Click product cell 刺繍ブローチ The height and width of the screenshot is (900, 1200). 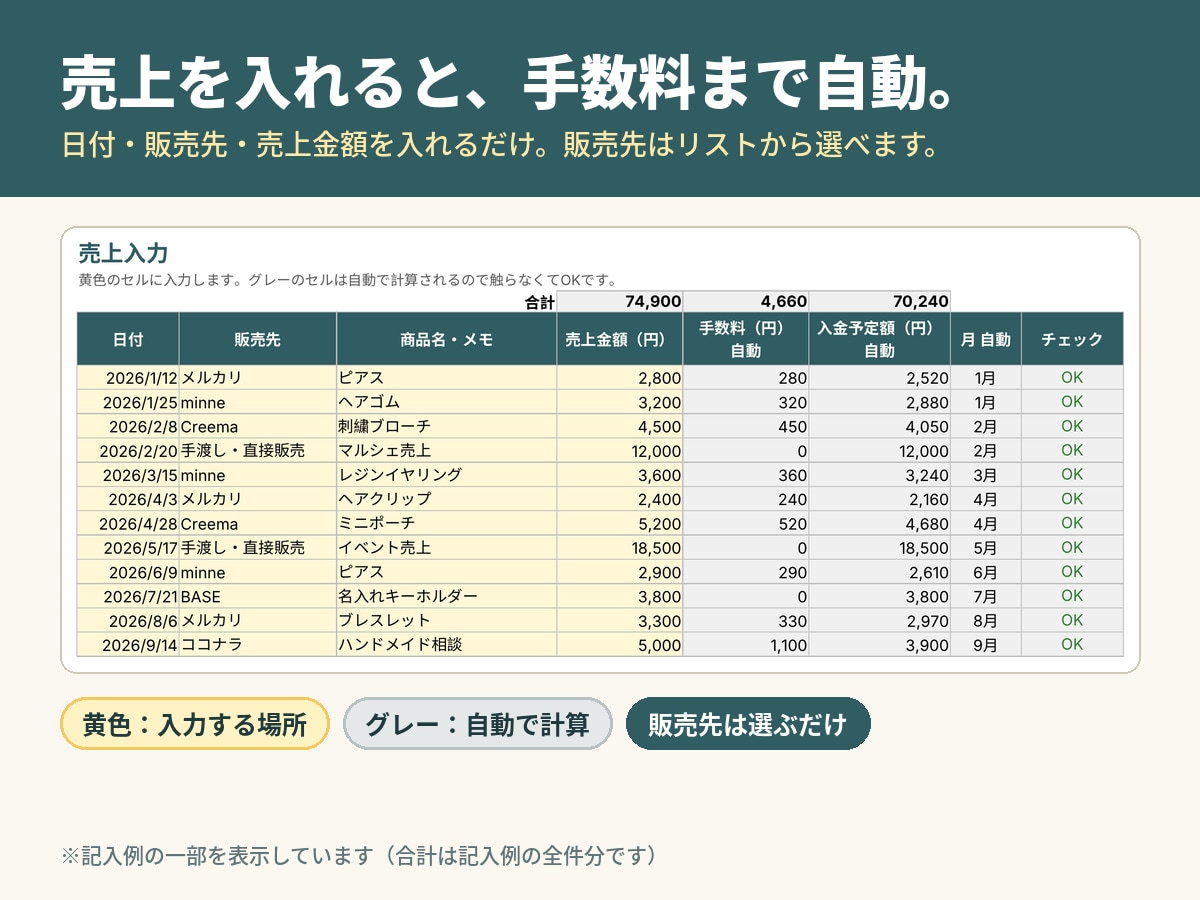click(447, 426)
